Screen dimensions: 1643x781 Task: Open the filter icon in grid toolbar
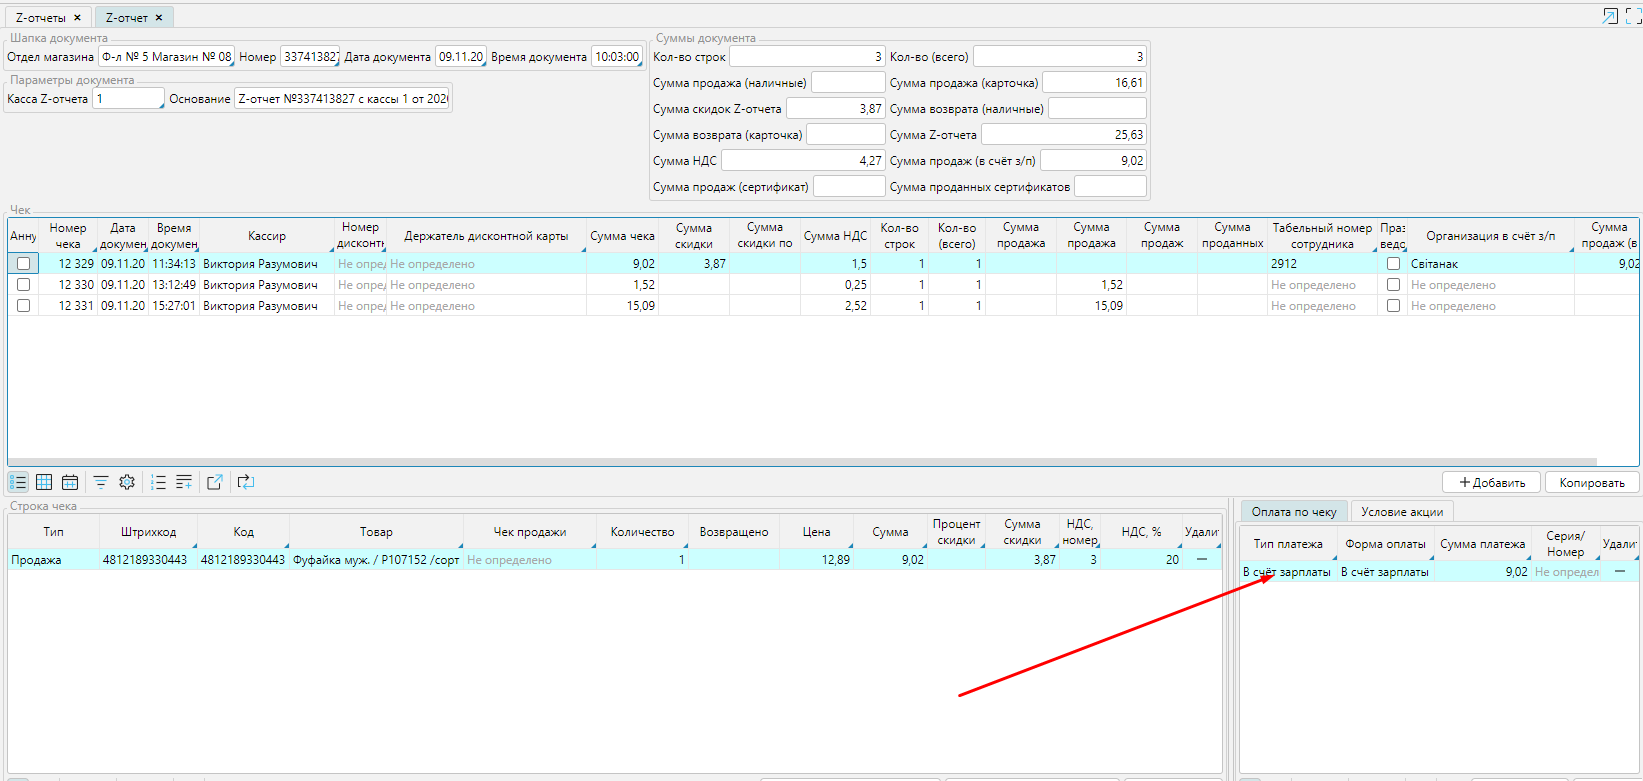(x=101, y=482)
